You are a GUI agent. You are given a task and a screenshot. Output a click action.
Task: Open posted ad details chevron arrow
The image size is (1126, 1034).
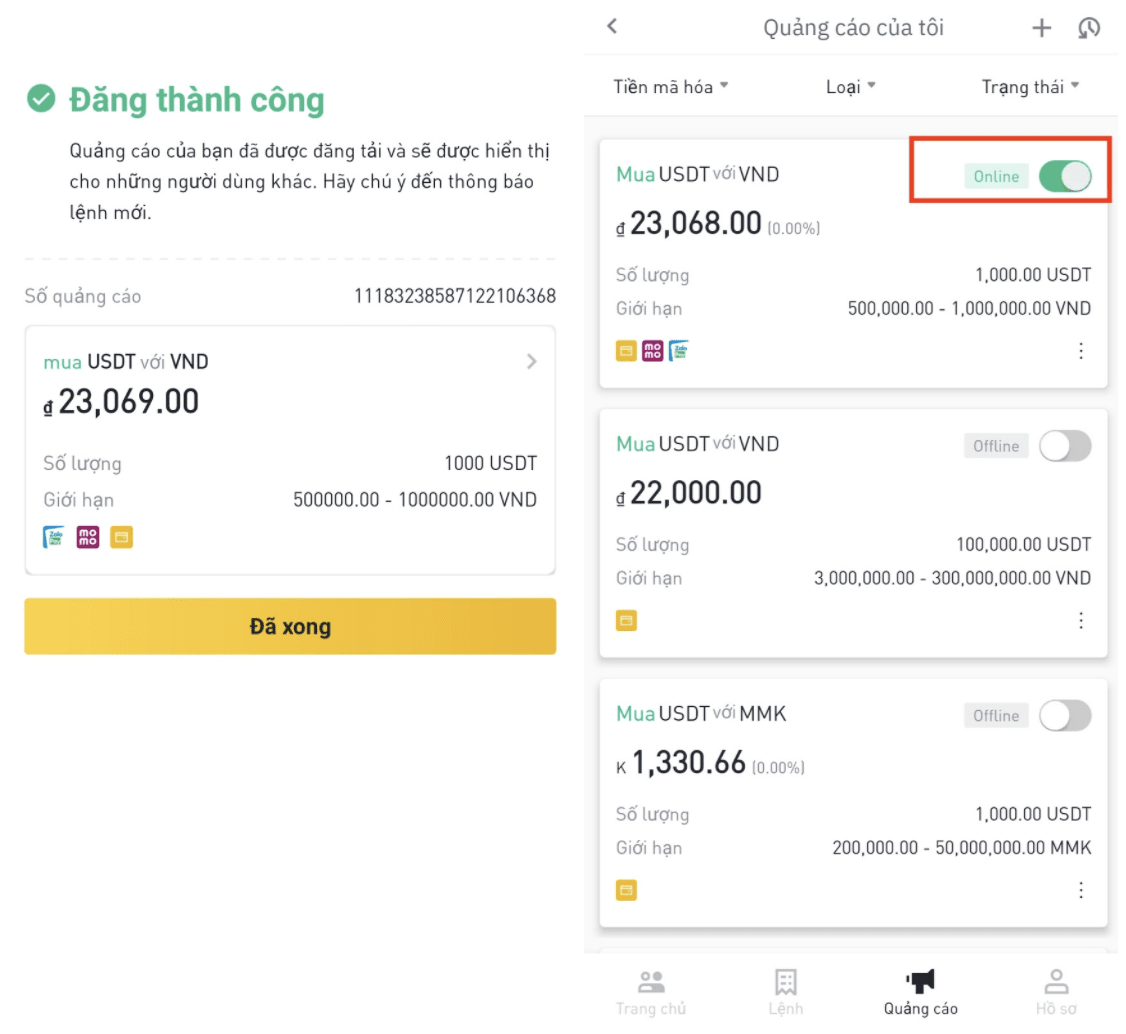click(x=532, y=362)
